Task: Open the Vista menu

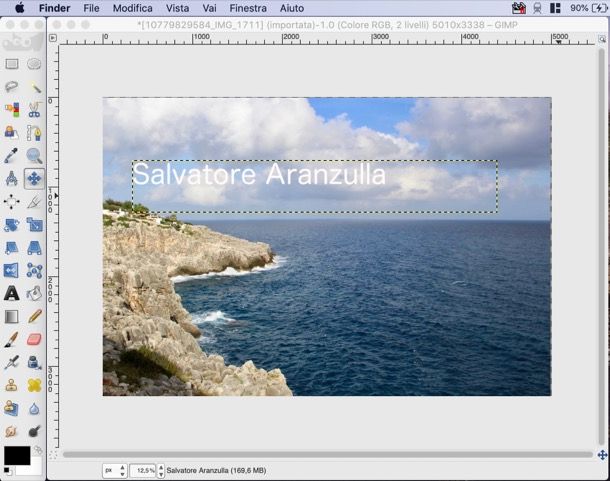Action: [177, 8]
